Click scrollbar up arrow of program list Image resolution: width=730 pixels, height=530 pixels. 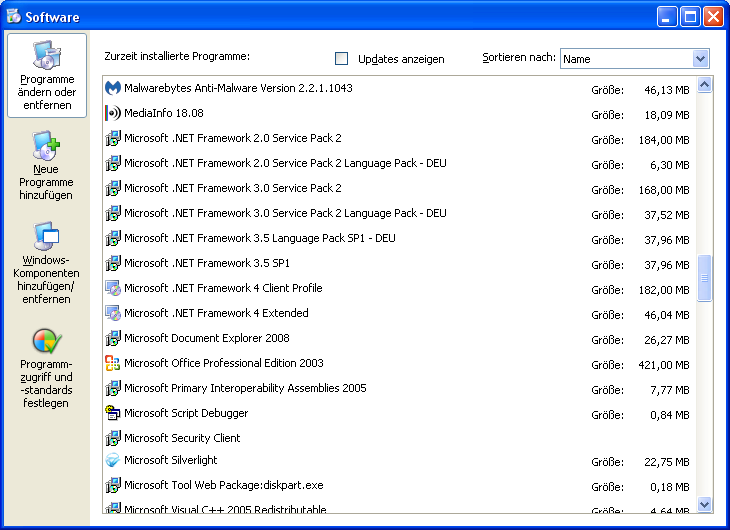tap(704, 85)
